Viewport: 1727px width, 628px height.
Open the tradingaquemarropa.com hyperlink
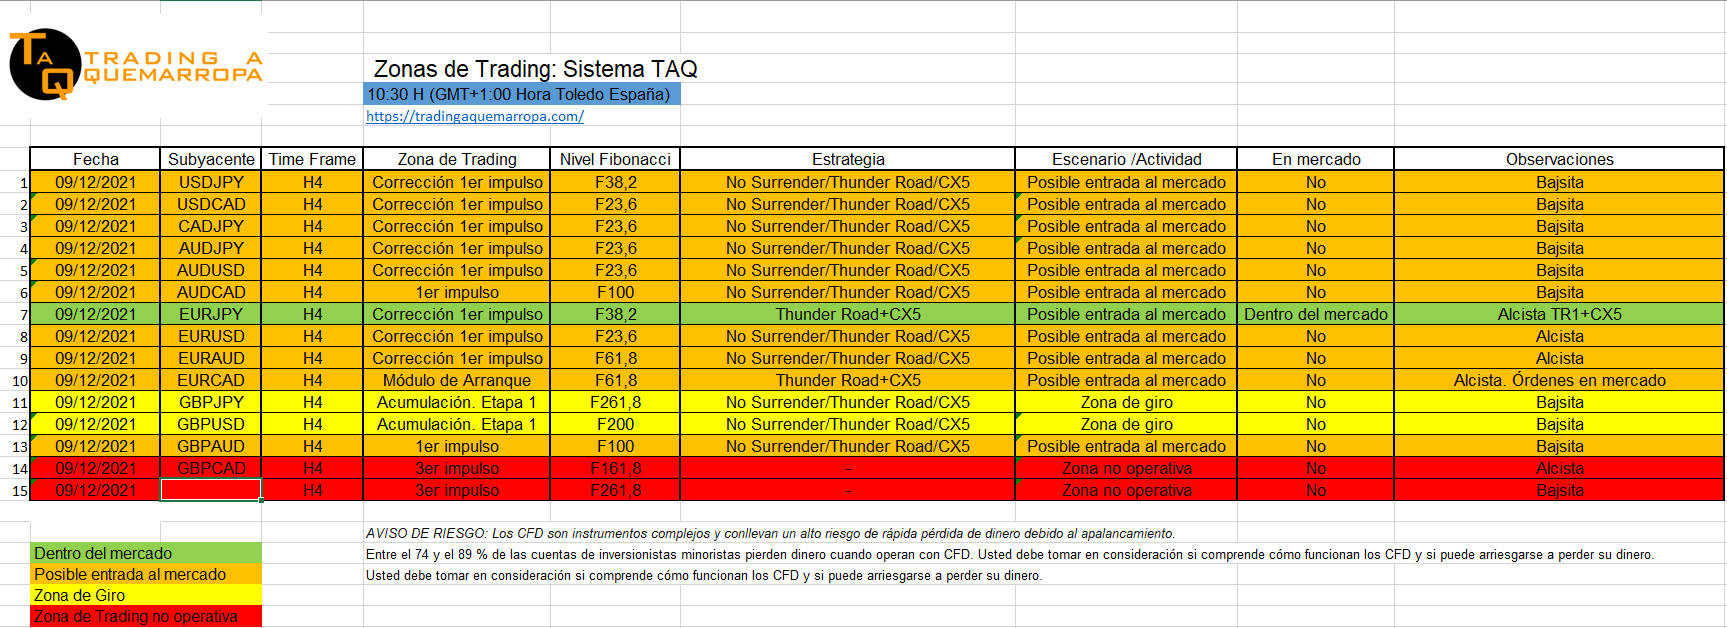[x=474, y=116]
